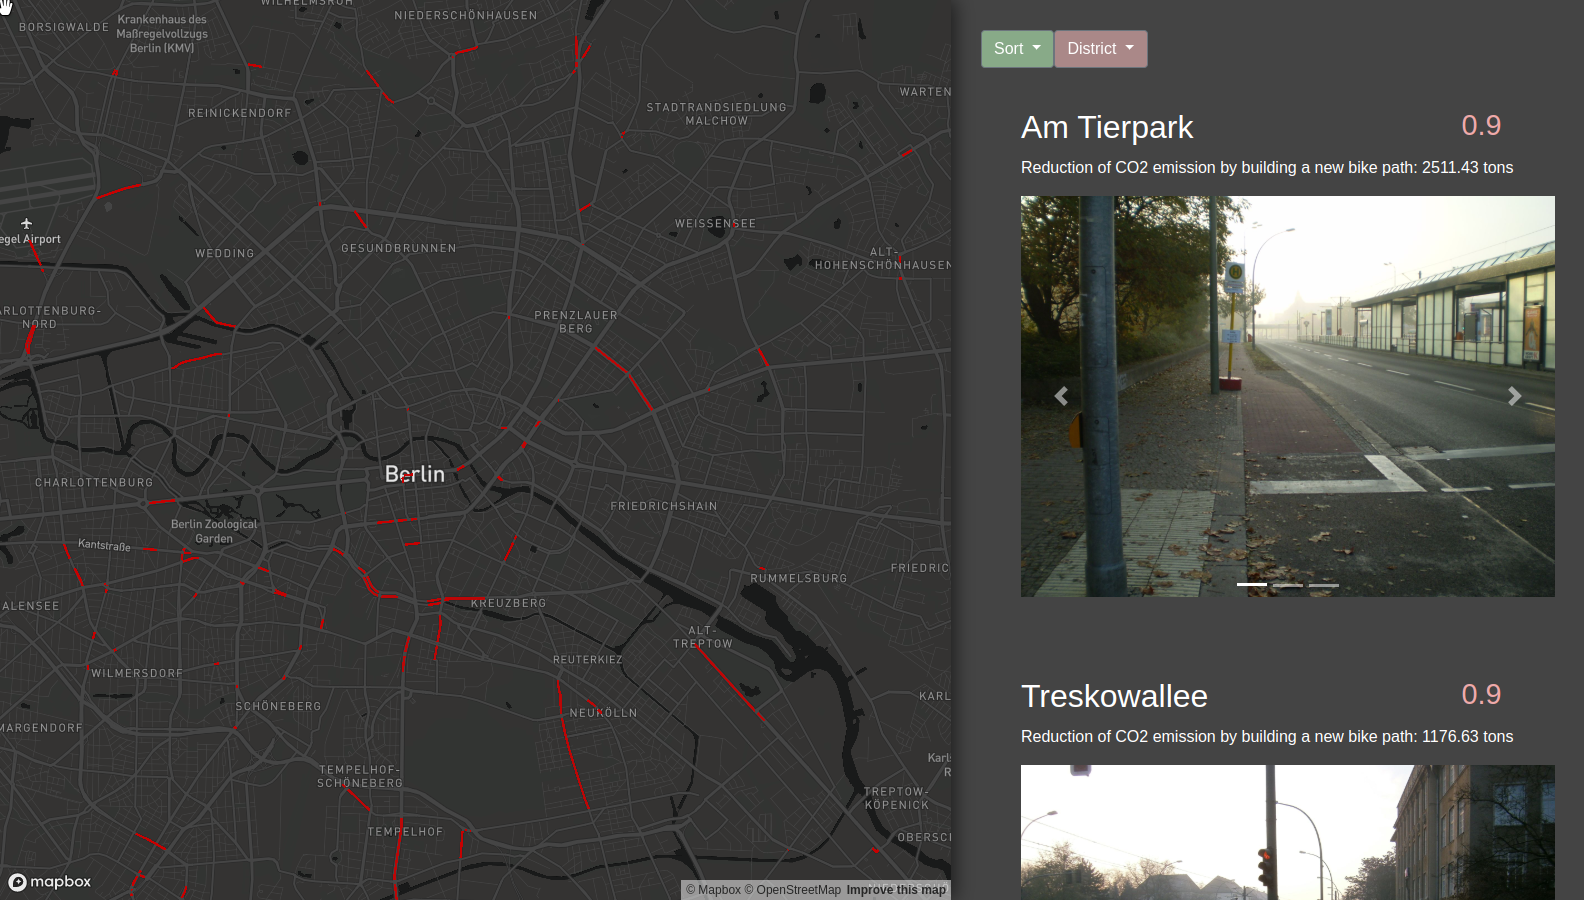Click the NEUKÖLLN district label
1584x900 pixels.
[x=603, y=714]
